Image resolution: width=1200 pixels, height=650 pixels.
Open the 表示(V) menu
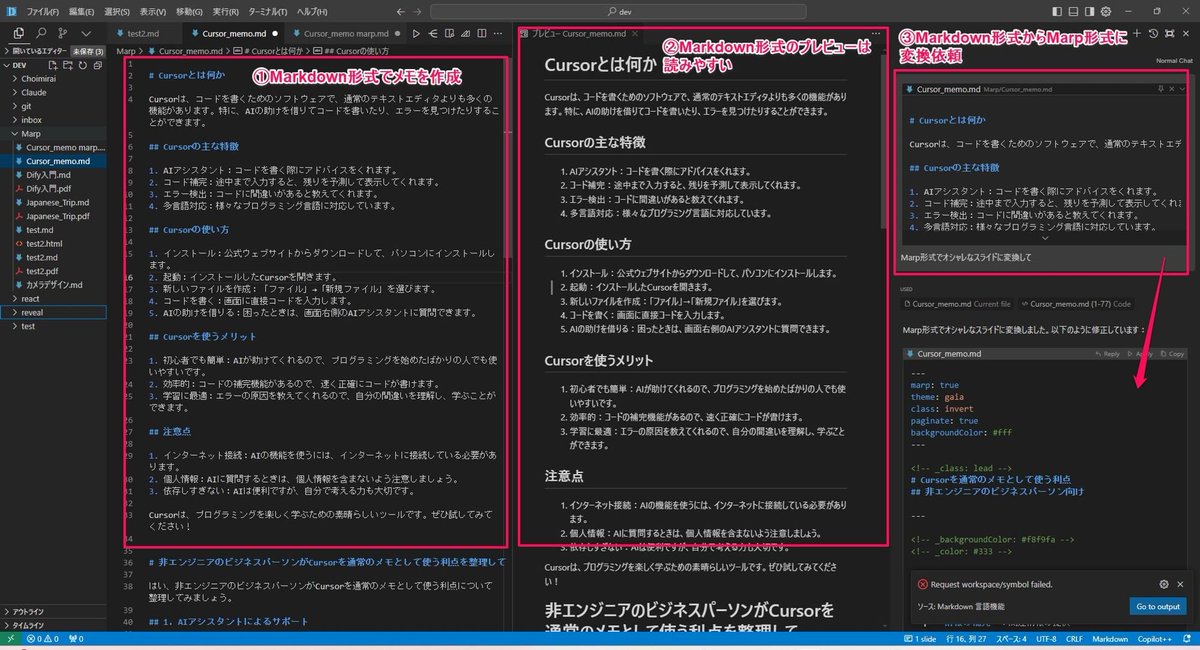pos(153,11)
